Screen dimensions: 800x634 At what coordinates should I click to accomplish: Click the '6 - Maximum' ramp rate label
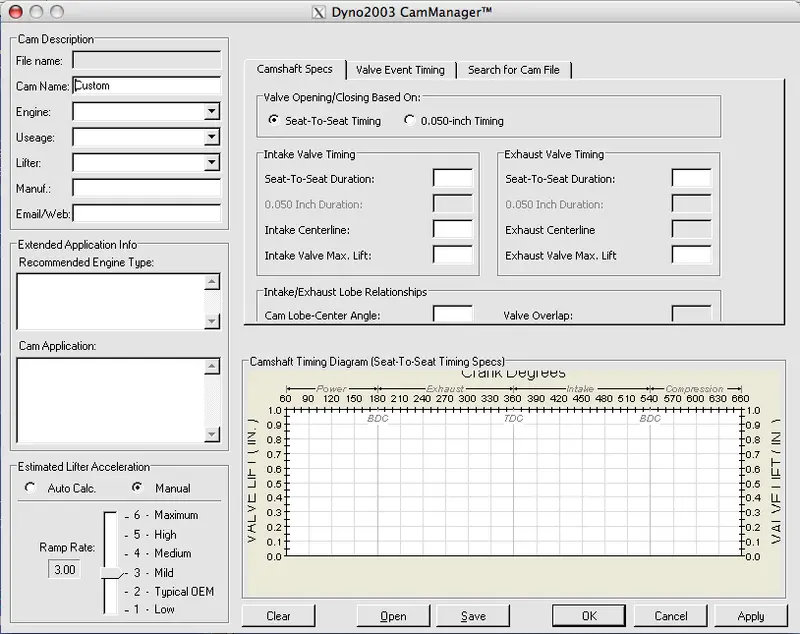tap(166, 515)
